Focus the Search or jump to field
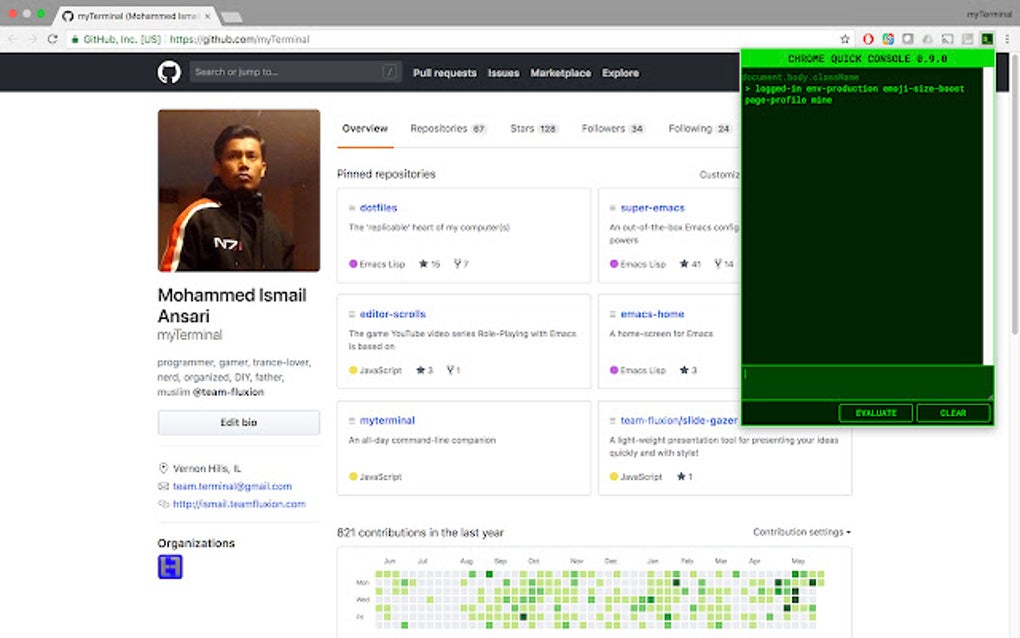This screenshot has width=1020, height=638. coord(295,72)
